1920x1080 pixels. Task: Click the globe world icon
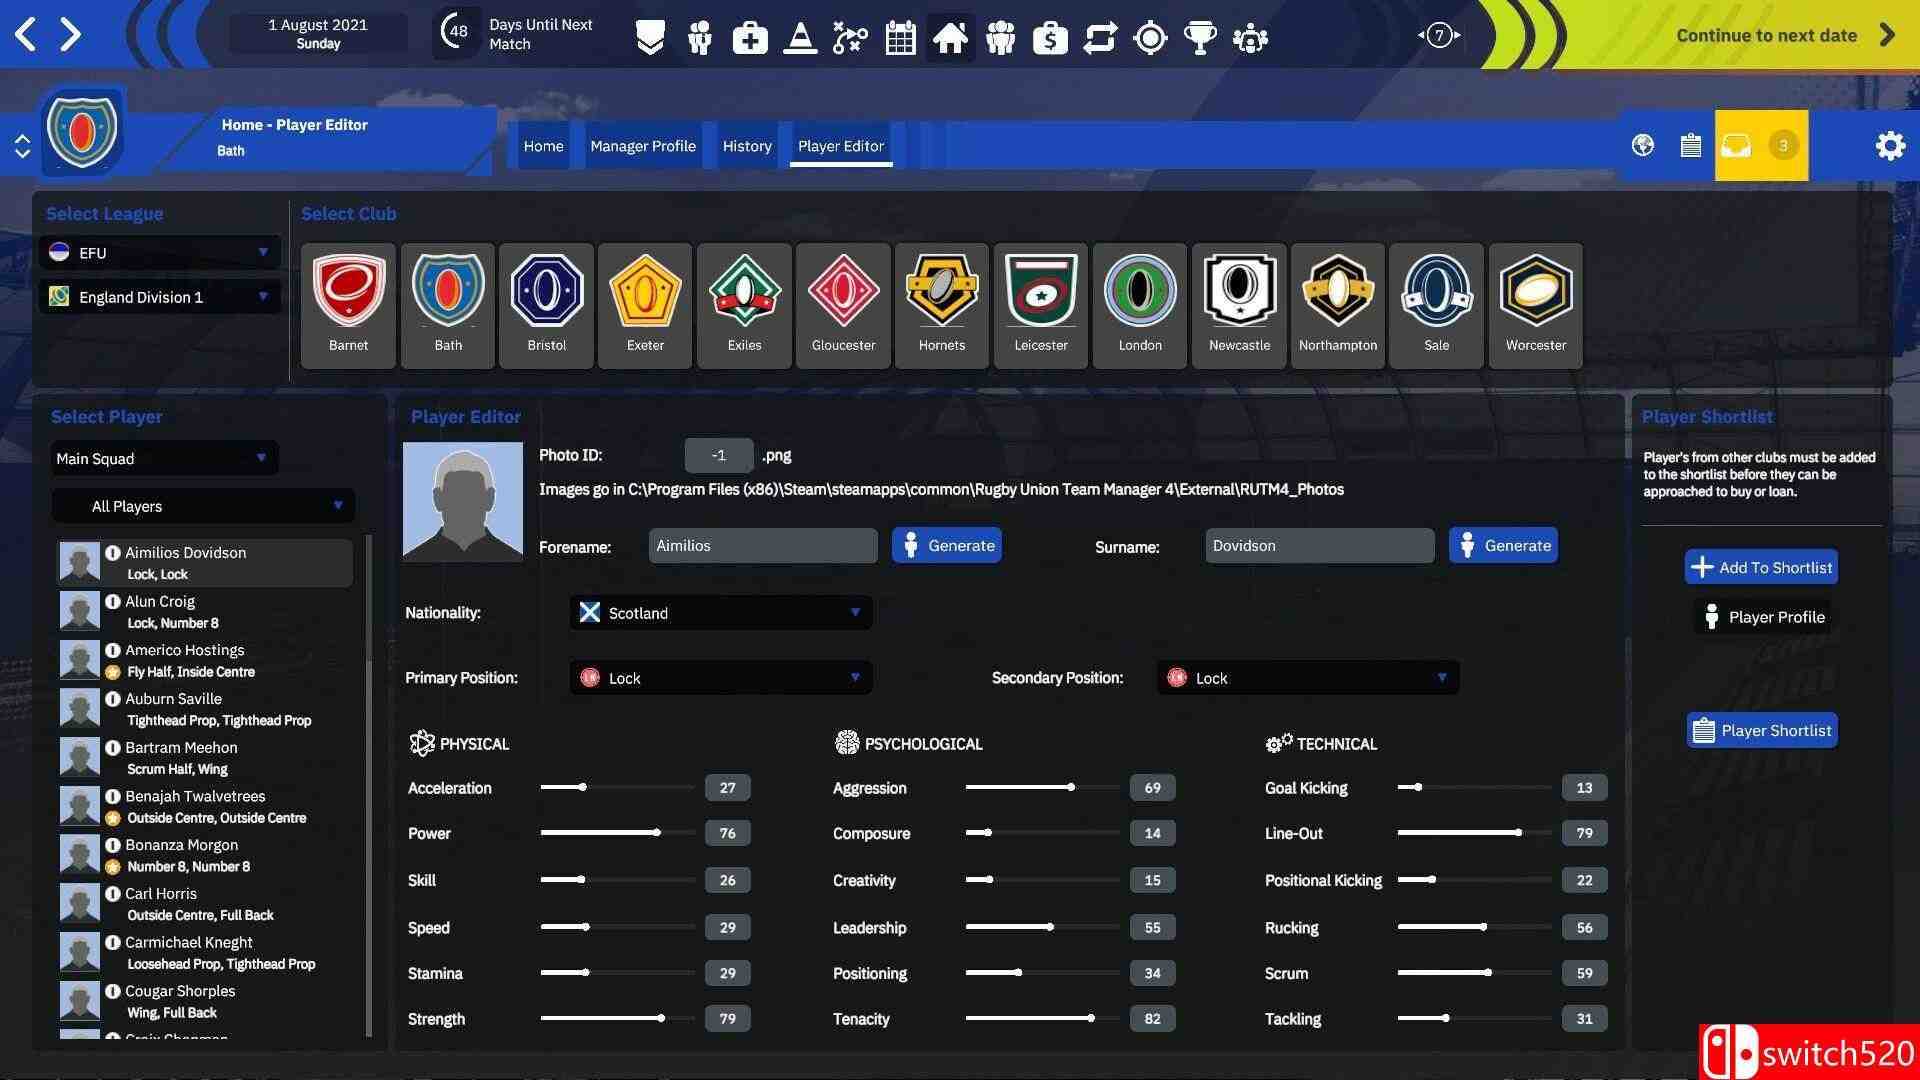[x=1642, y=146]
